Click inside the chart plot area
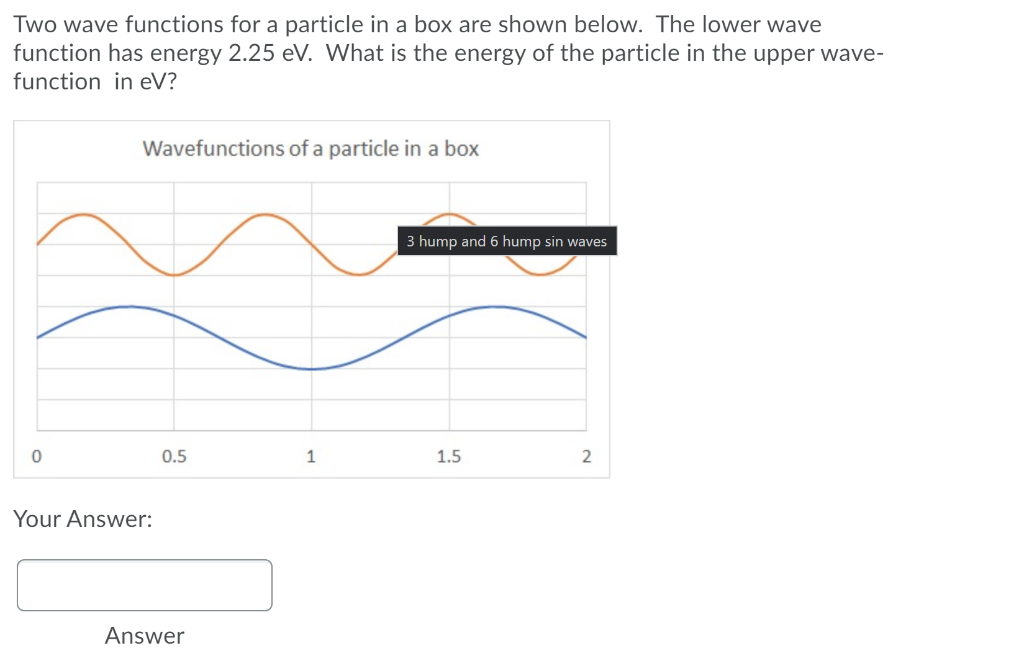1024x661 pixels. pos(310,400)
